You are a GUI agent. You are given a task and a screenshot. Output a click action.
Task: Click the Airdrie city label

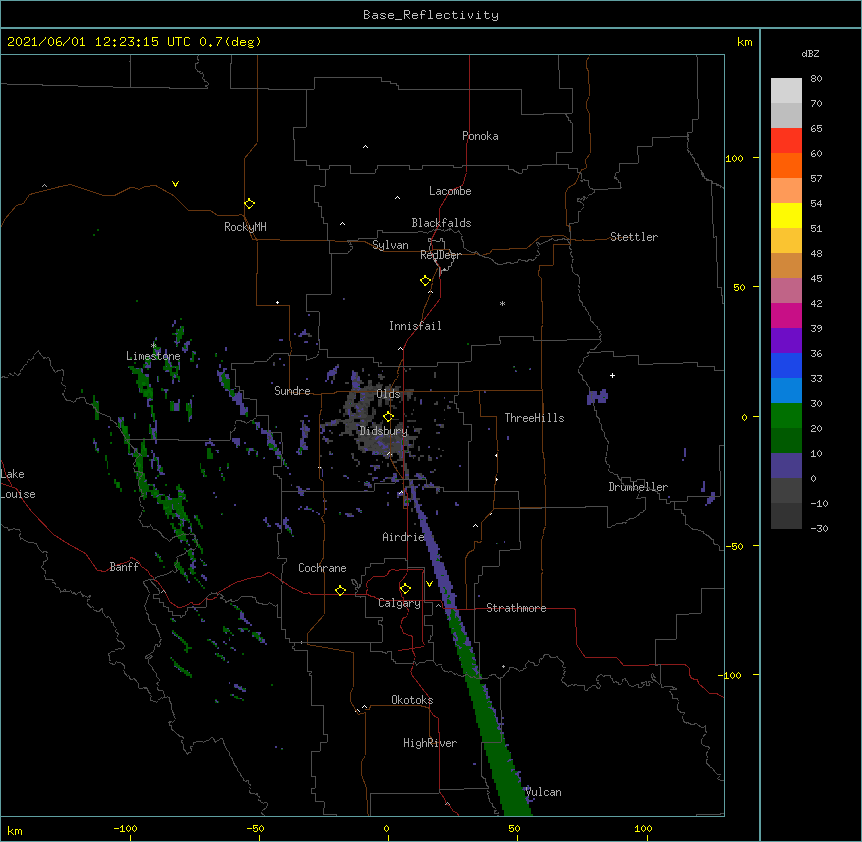click(403, 537)
